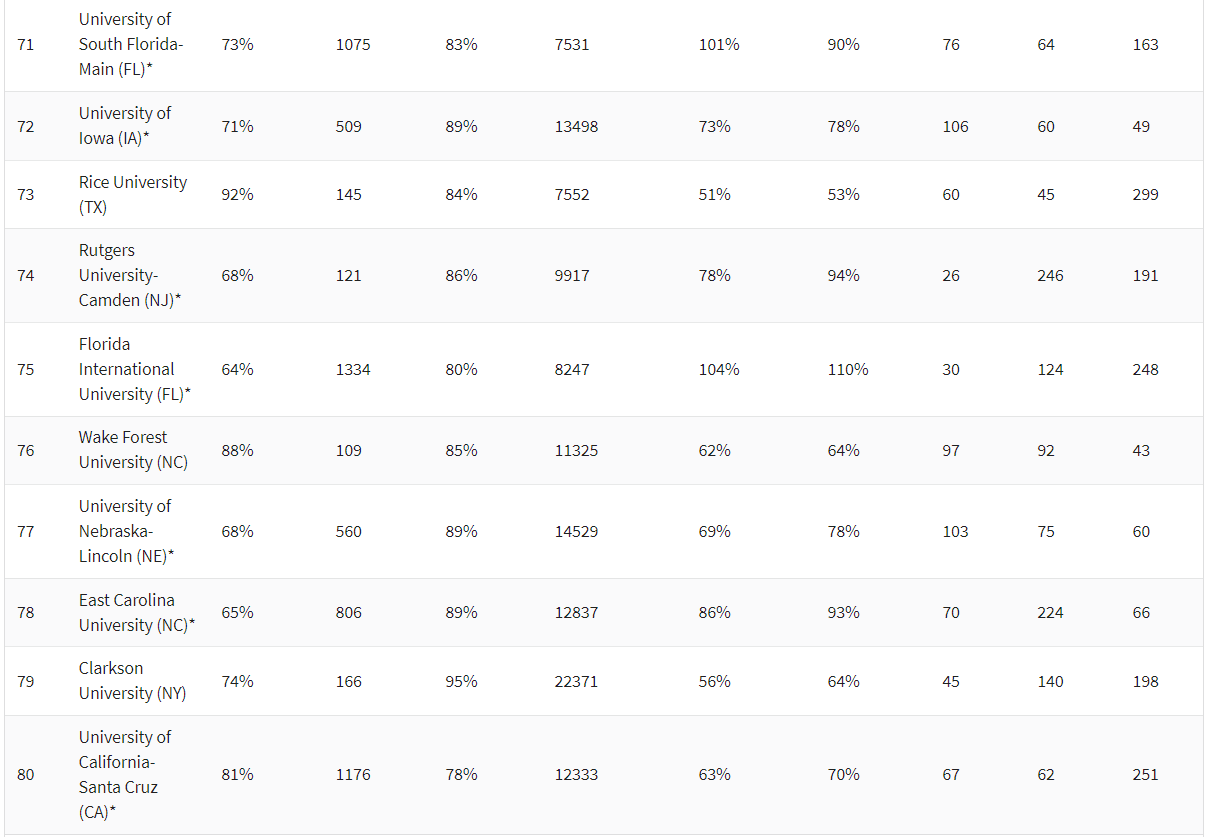The image size is (1206, 837).
Task: Click the 1334 value cell
Action: click(x=353, y=369)
